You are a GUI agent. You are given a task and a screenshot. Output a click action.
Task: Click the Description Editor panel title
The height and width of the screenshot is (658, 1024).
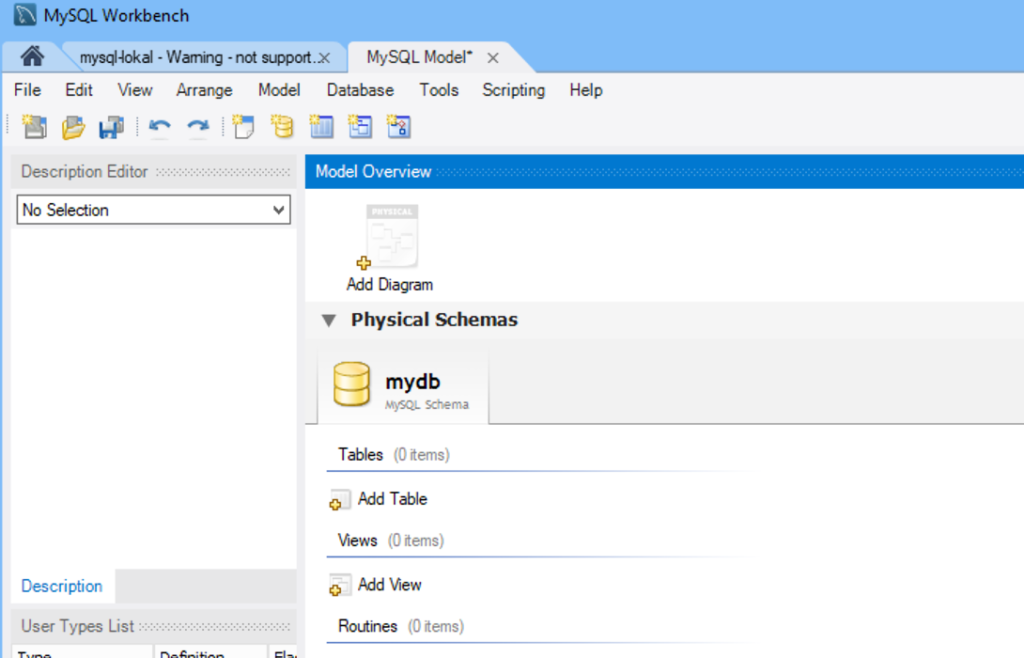click(x=84, y=172)
